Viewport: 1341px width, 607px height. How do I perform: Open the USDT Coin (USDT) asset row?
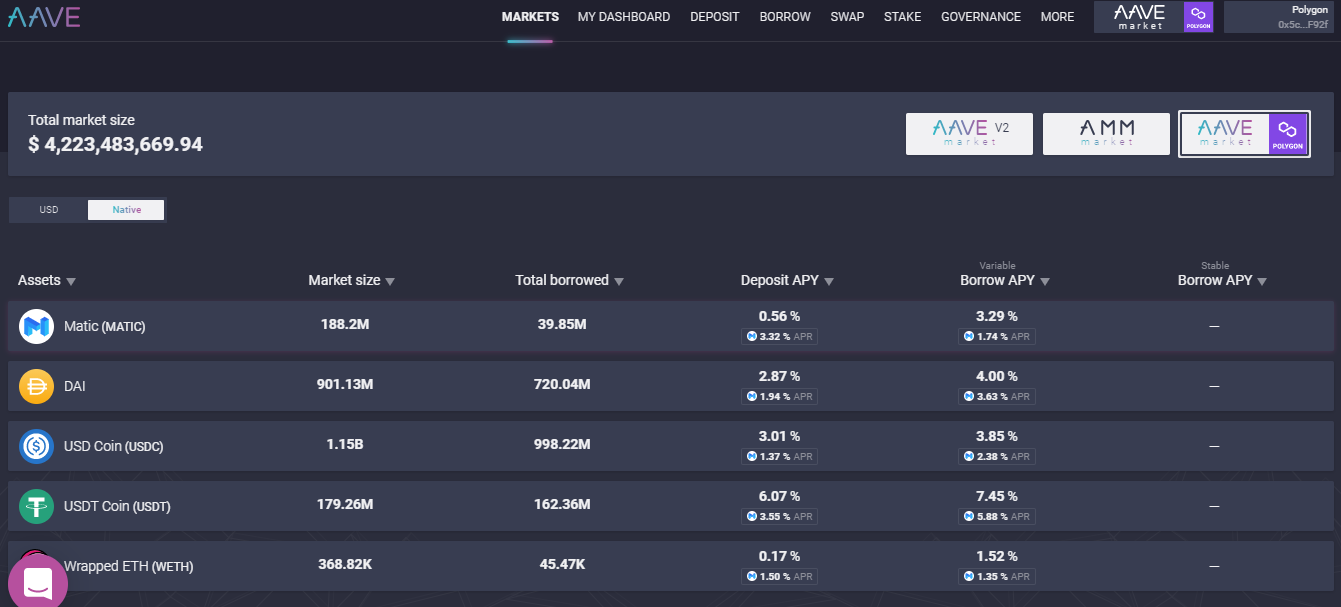[671, 506]
